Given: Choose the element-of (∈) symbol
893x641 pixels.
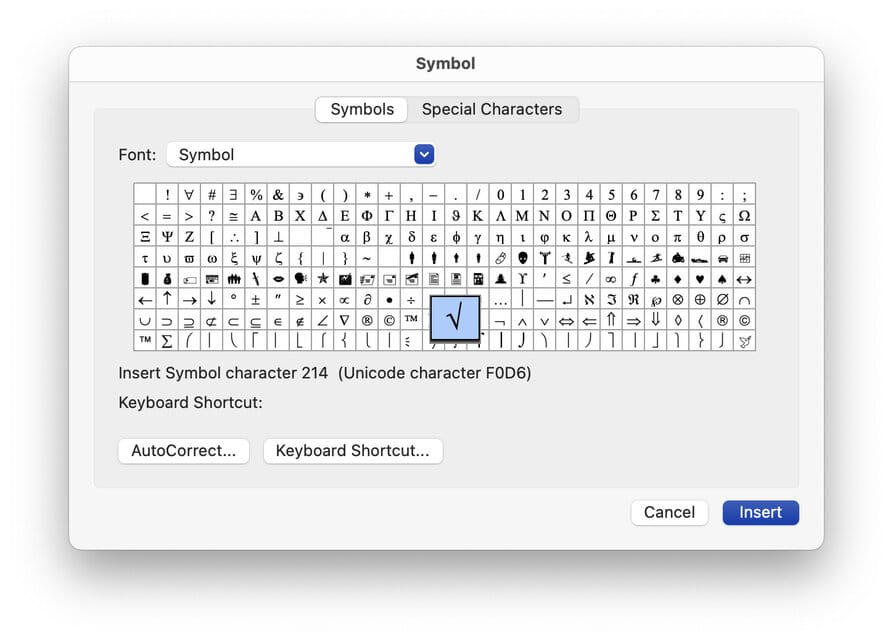Looking at the screenshot, I should (x=278, y=321).
